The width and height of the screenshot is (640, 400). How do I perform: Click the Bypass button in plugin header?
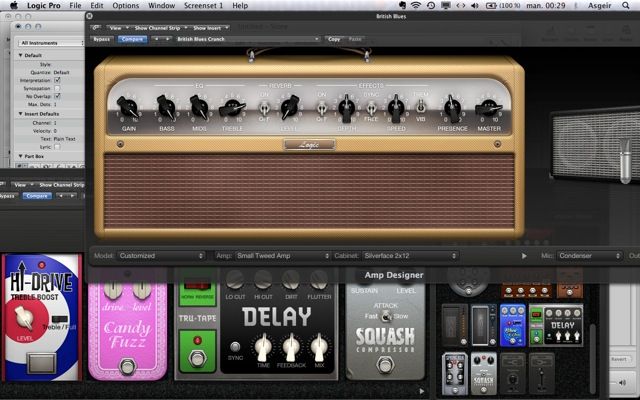point(101,39)
